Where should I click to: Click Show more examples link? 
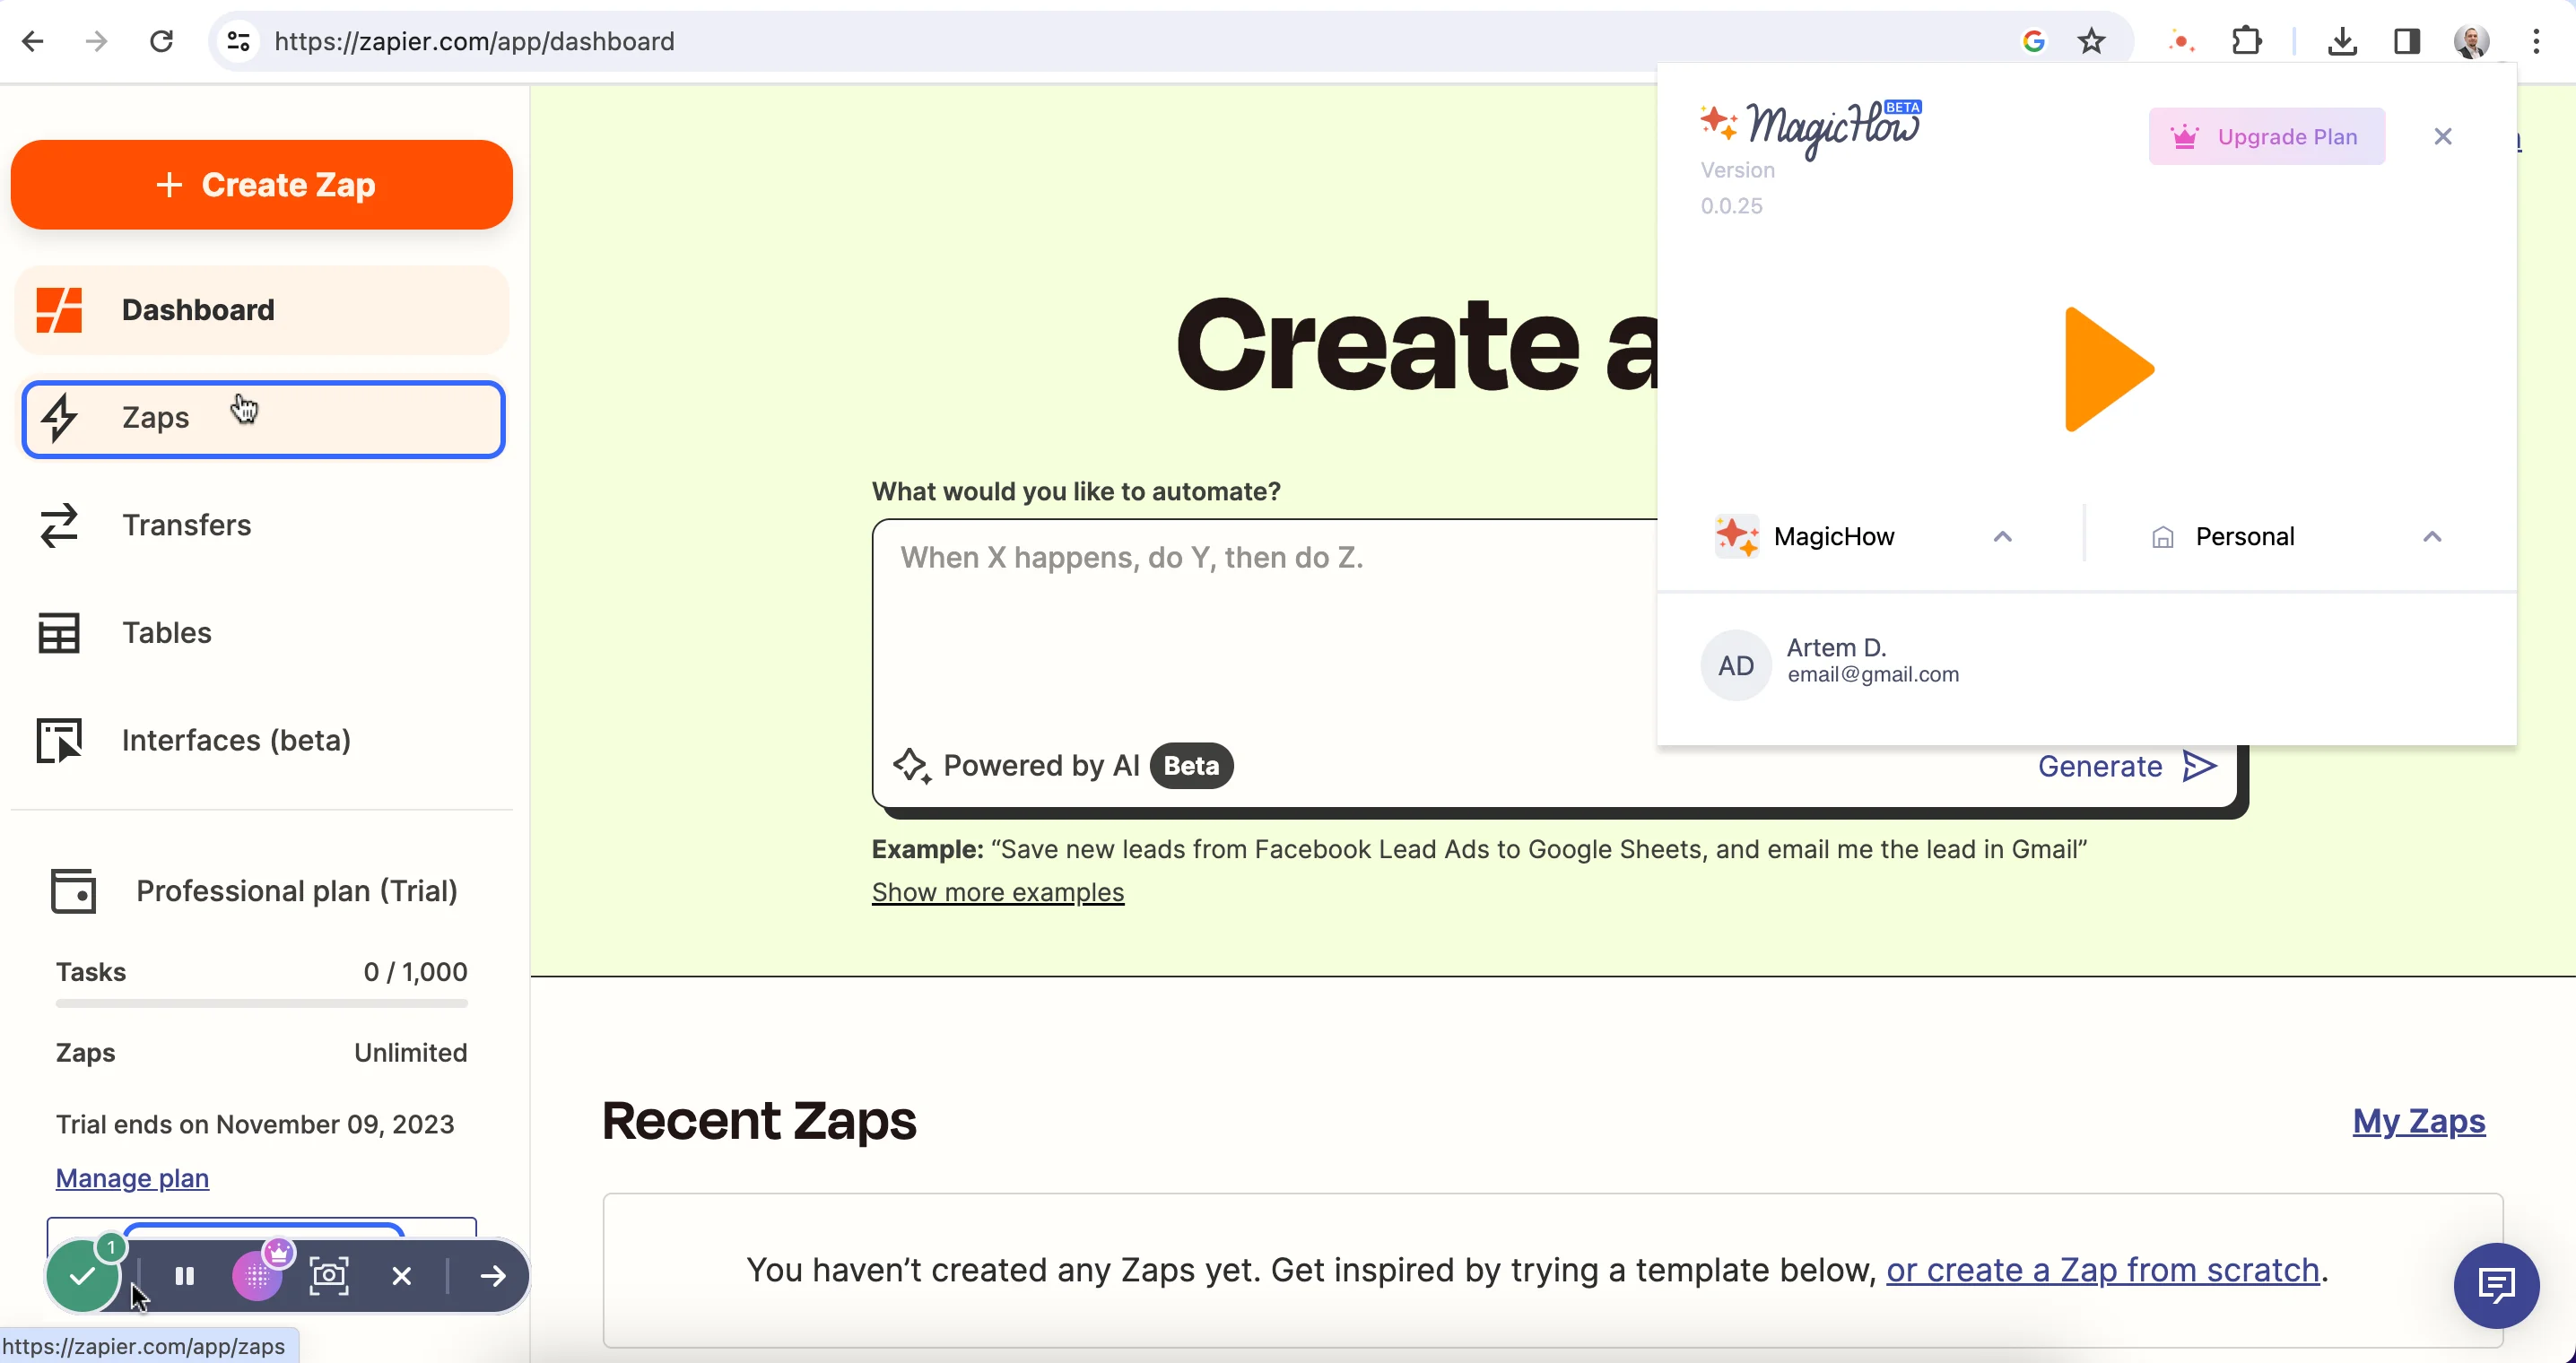point(997,892)
